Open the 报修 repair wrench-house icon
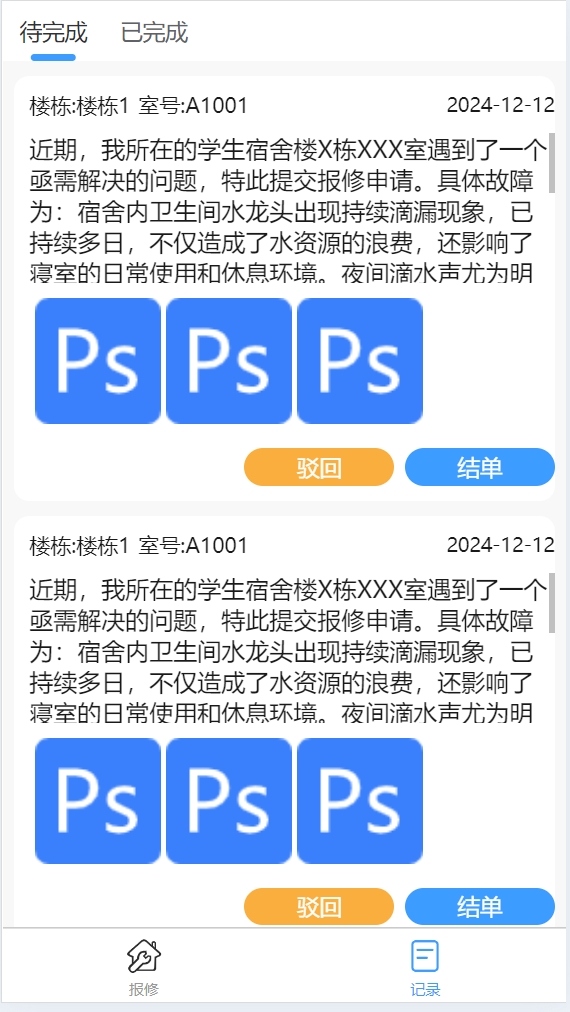 [143, 956]
